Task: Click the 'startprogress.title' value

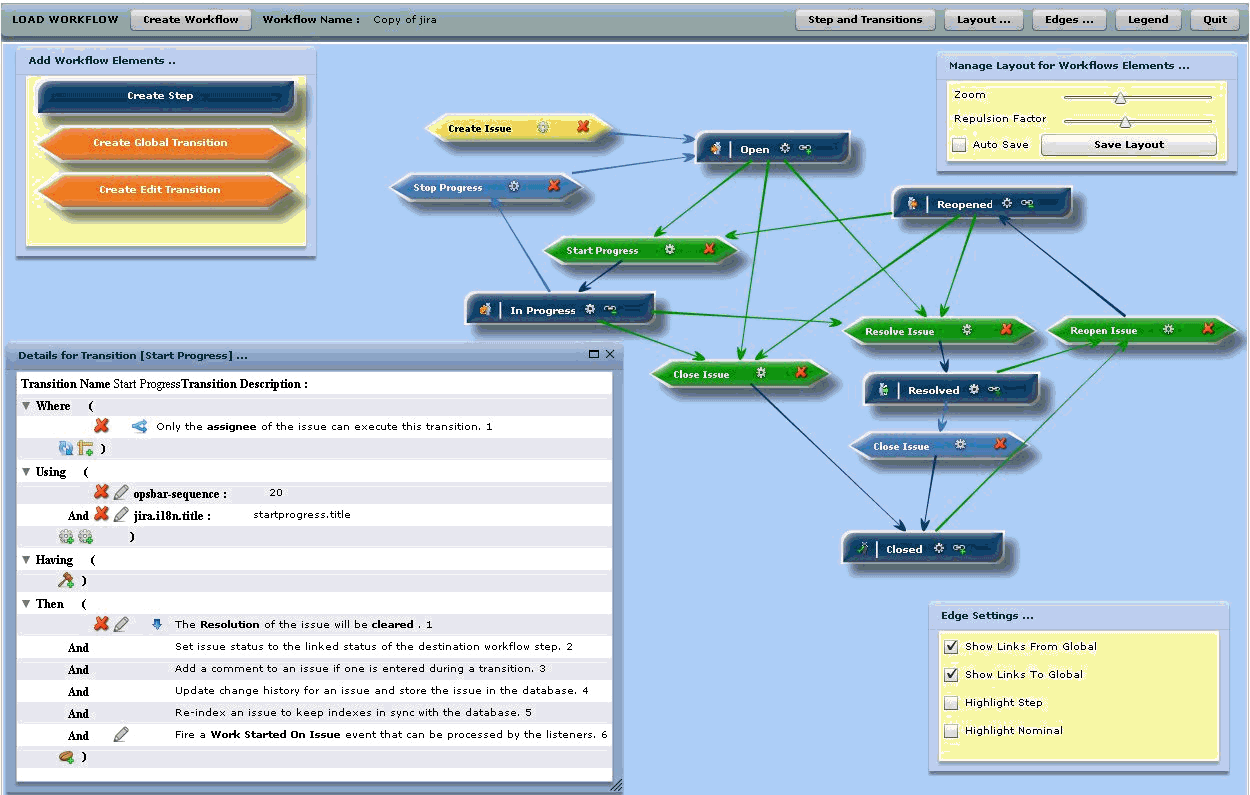Action: pos(302,514)
